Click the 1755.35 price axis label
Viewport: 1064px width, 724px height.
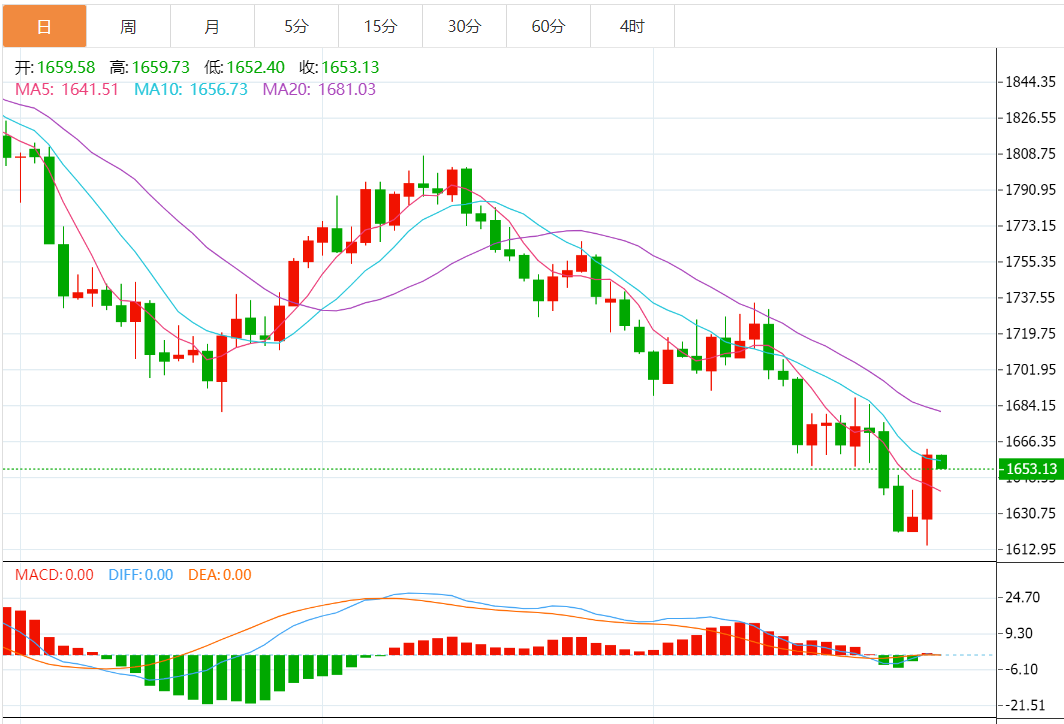coord(1030,262)
